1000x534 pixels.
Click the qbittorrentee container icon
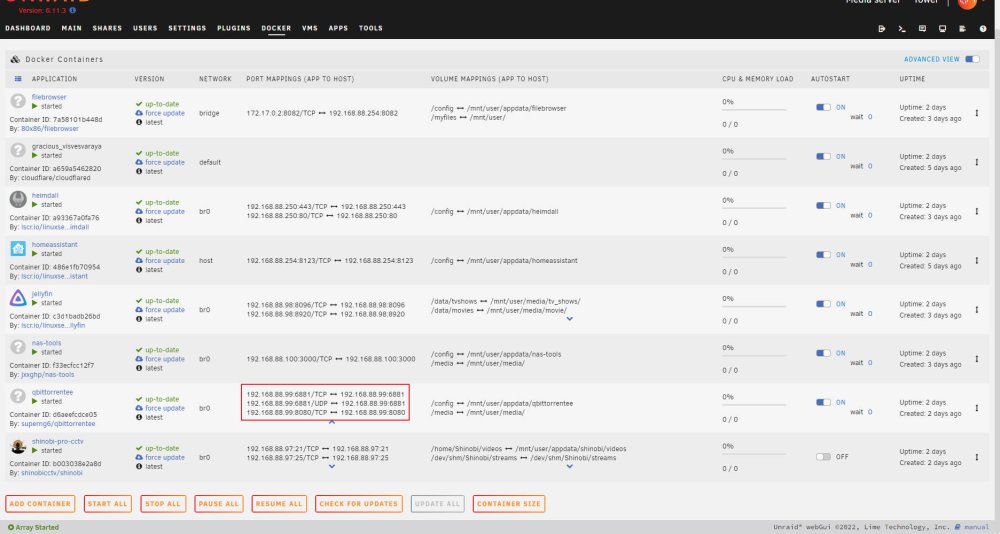18,396
